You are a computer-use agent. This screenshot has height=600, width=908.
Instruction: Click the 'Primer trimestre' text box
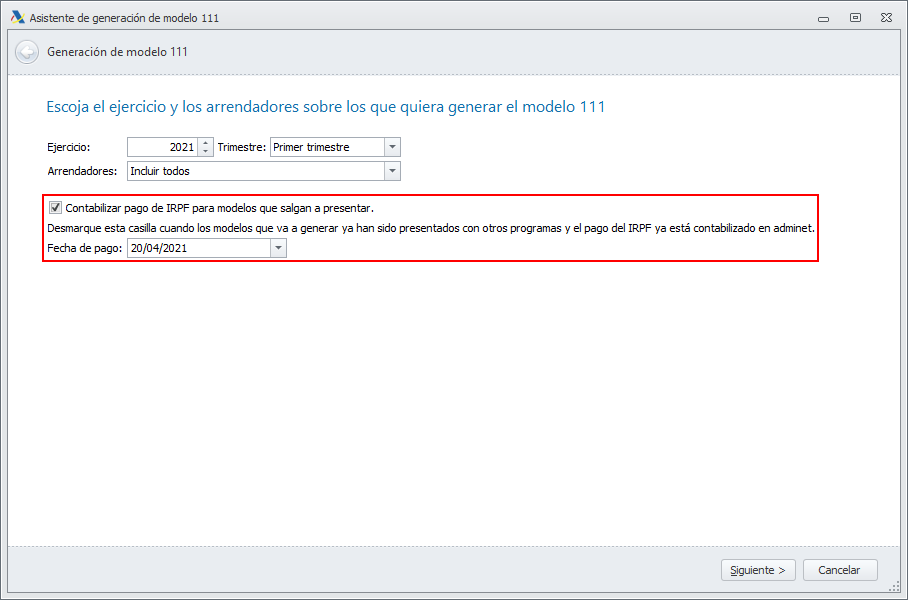click(x=327, y=147)
